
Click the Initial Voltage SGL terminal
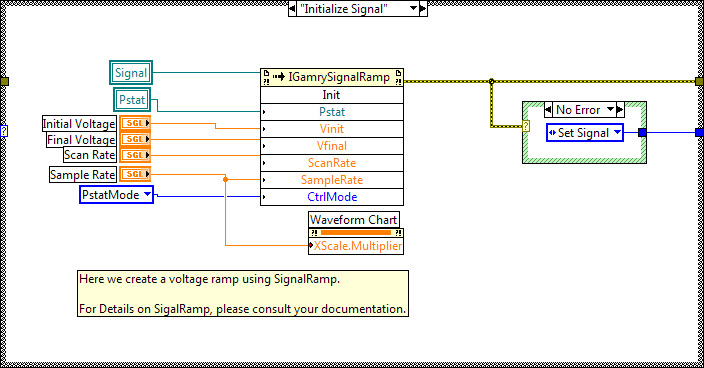pos(135,123)
